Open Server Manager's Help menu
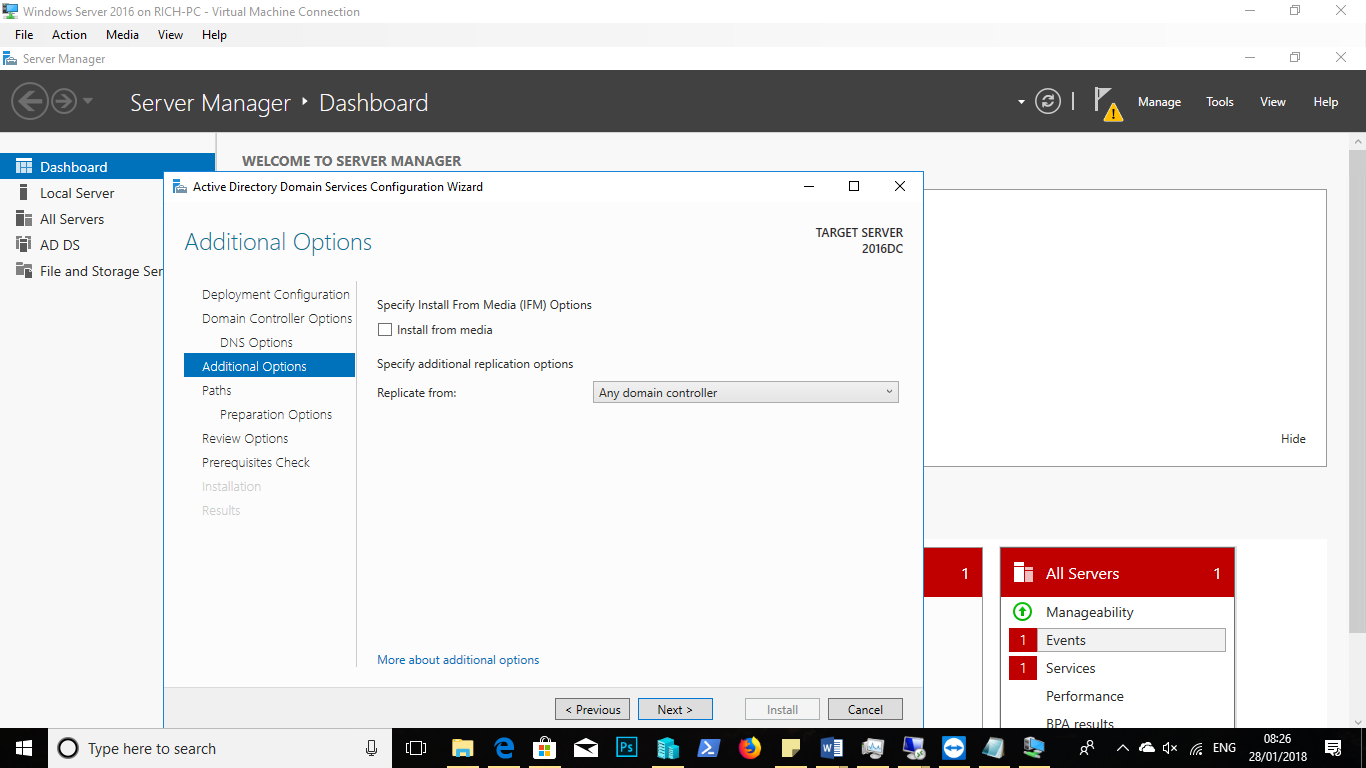 (1325, 102)
